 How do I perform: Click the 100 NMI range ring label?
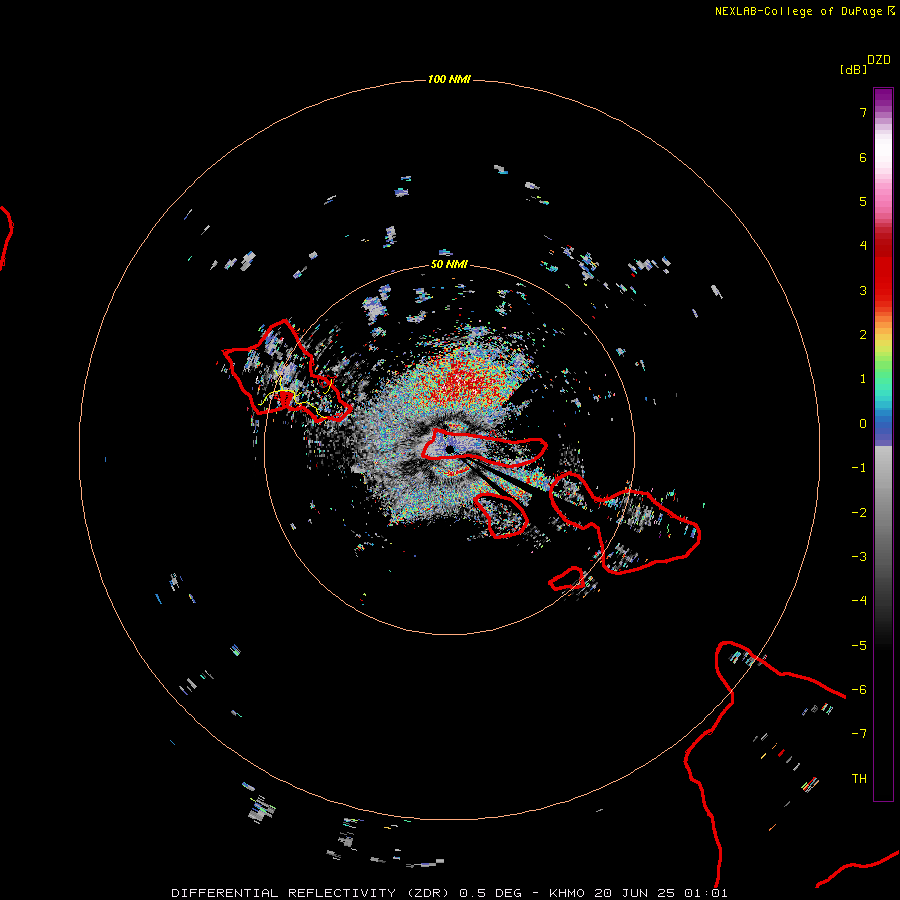(x=449, y=79)
